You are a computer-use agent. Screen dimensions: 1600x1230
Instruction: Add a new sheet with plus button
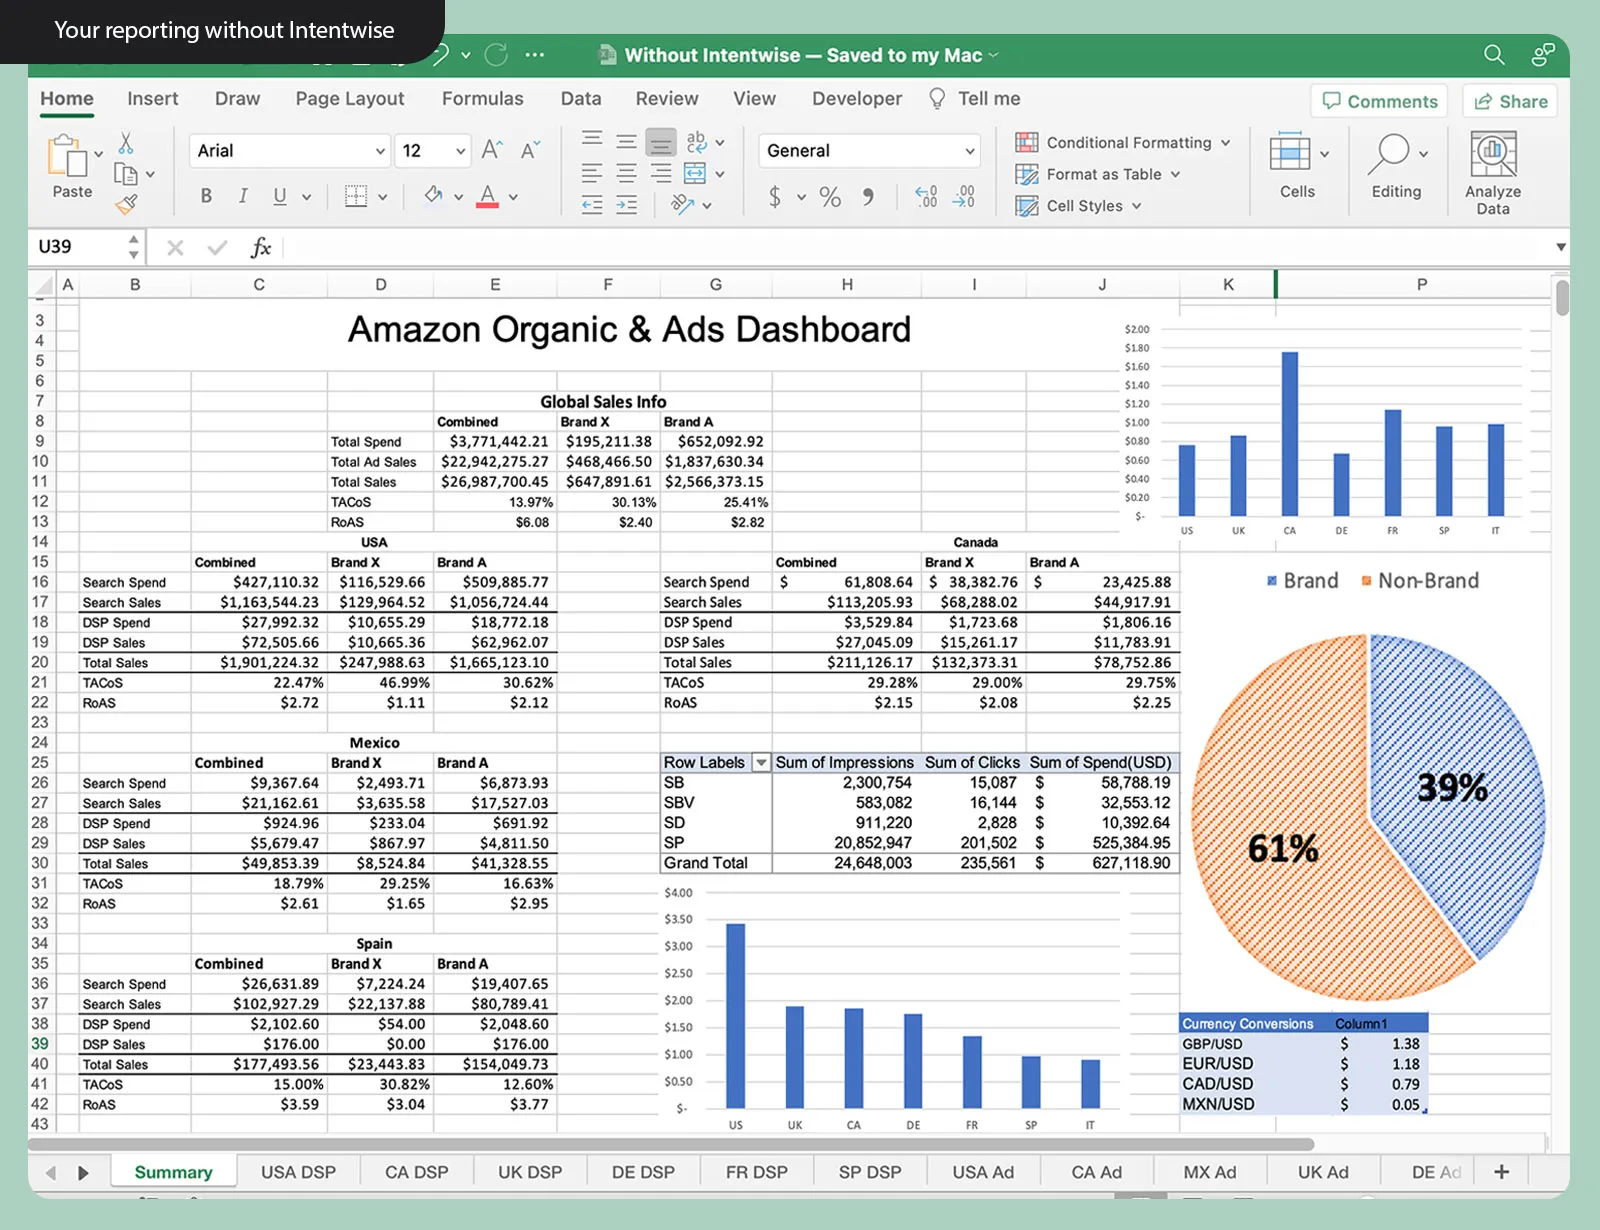click(1501, 1172)
